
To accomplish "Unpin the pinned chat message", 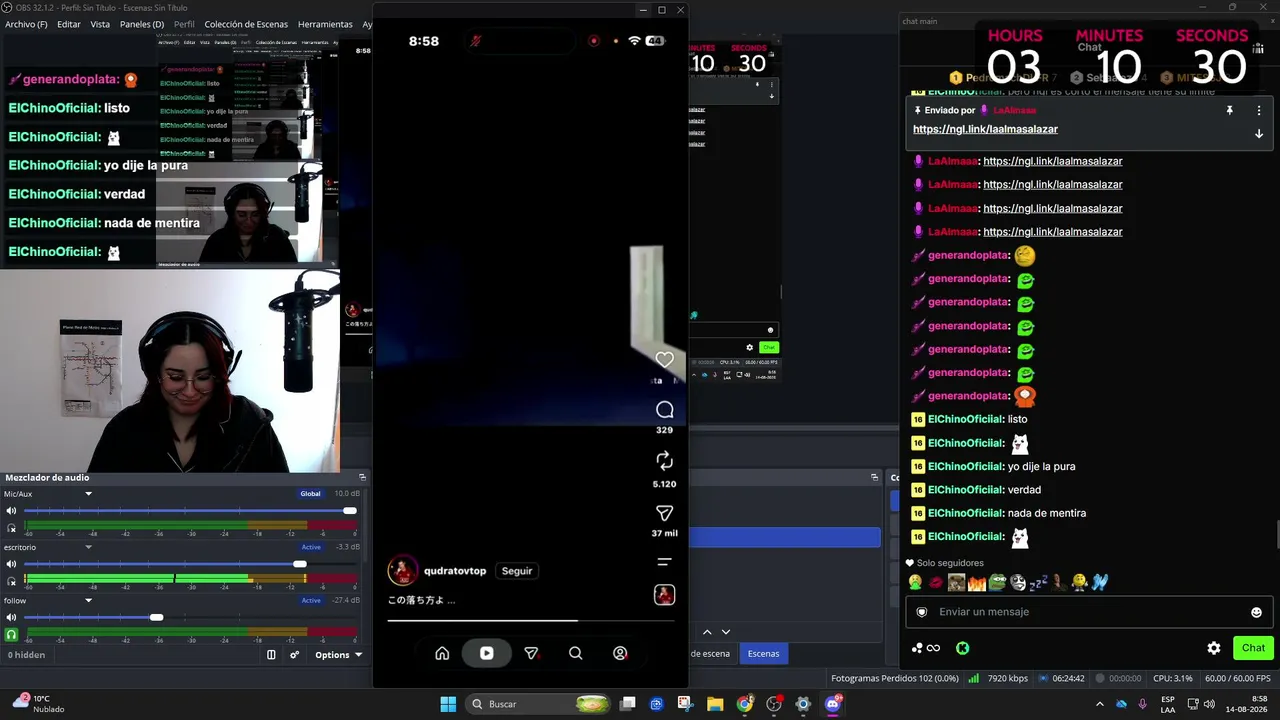I will click(1229, 110).
